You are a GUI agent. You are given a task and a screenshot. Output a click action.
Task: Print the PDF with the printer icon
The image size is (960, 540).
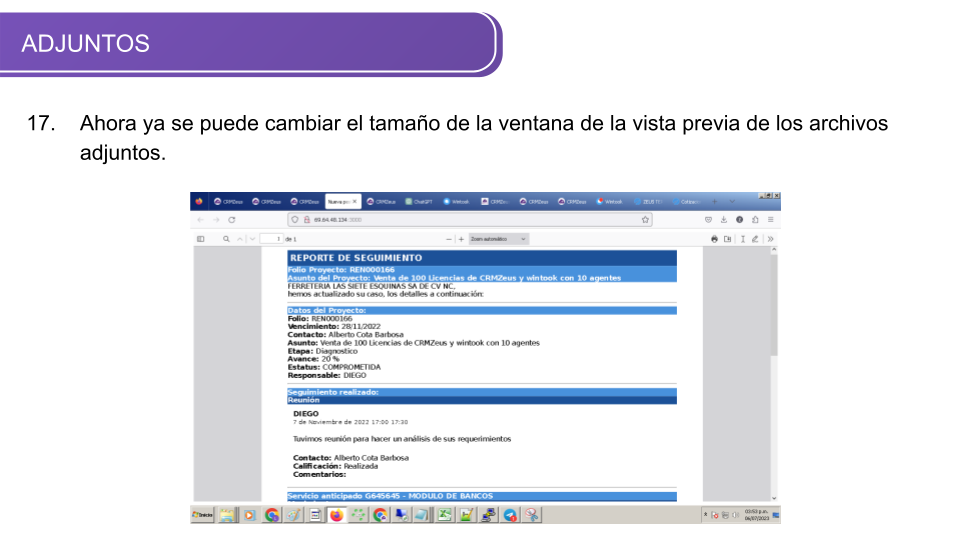pyautogui.click(x=714, y=239)
